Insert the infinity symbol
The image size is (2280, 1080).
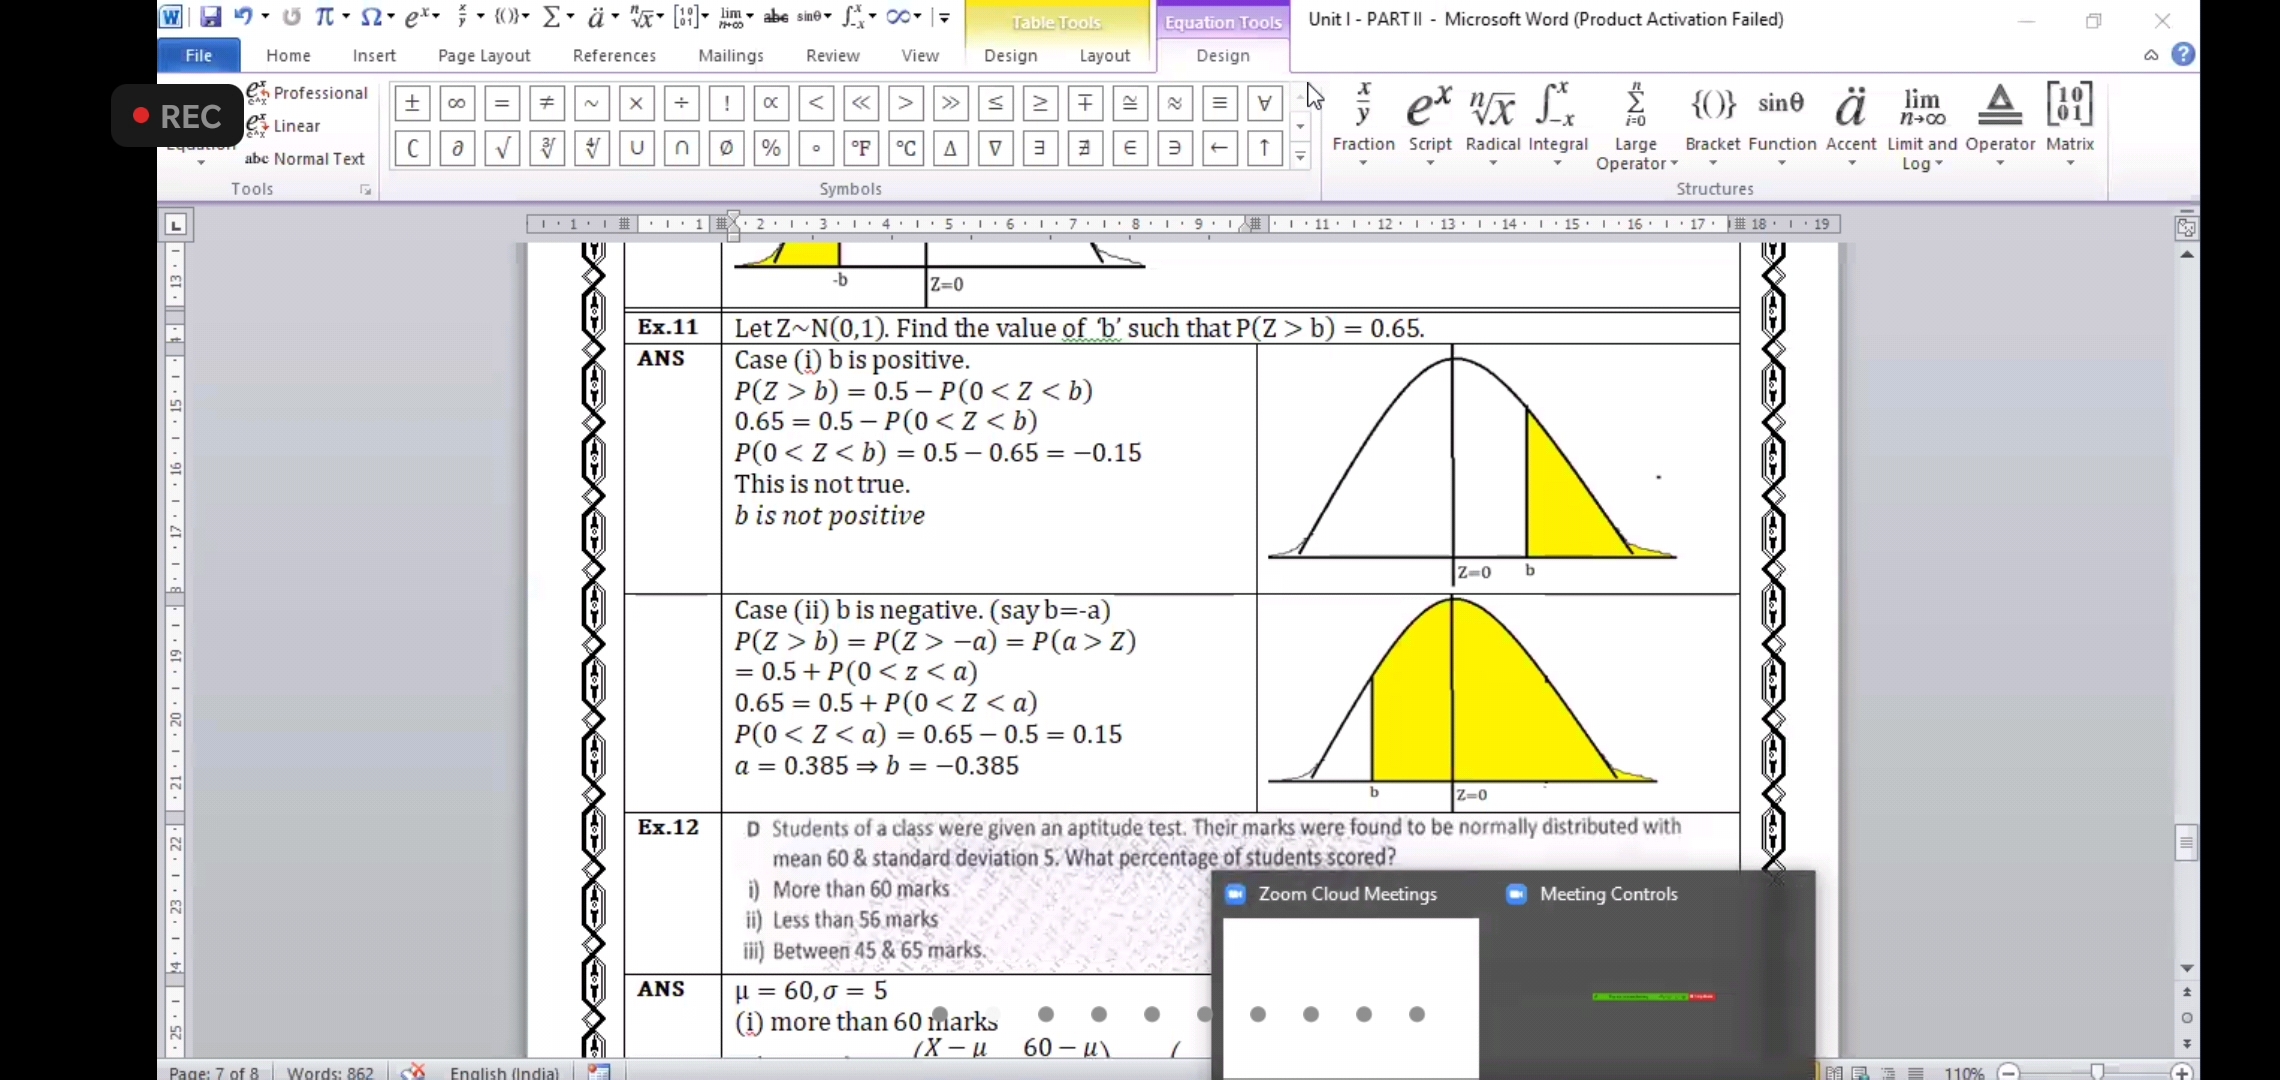pos(457,103)
